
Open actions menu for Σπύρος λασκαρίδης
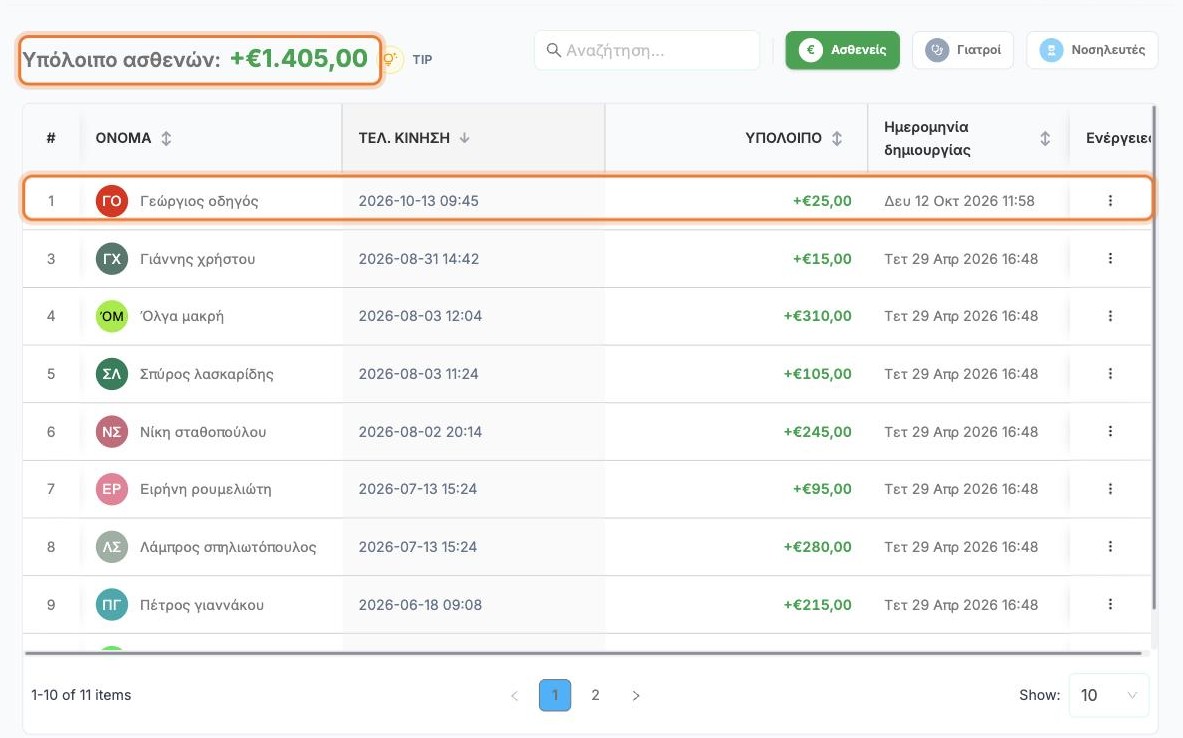click(1110, 374)
